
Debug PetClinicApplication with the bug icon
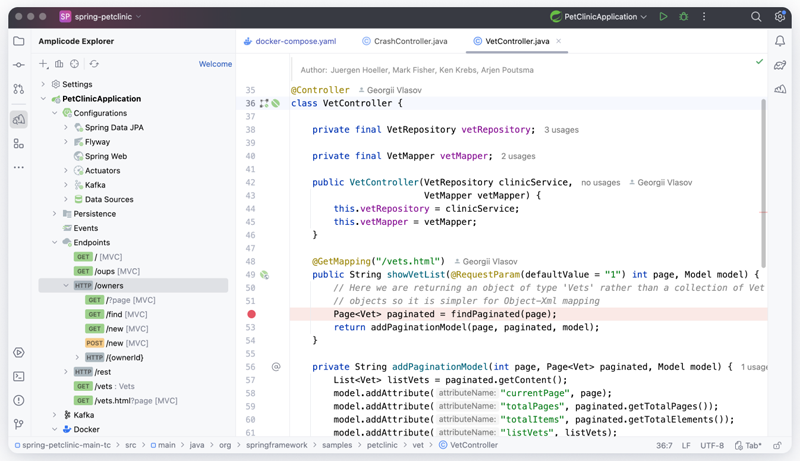pos(684,16)
